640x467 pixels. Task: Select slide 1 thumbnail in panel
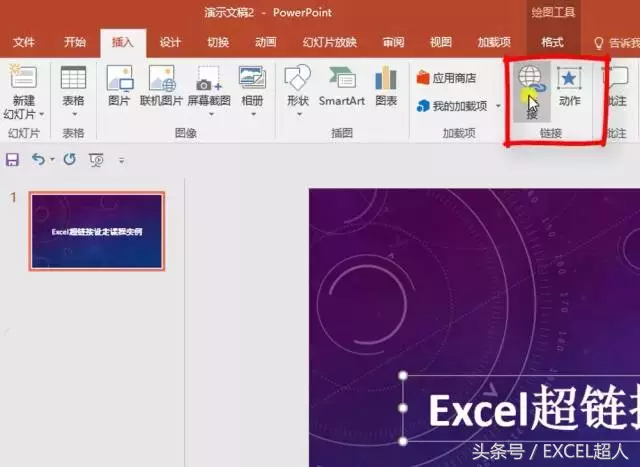97,231
